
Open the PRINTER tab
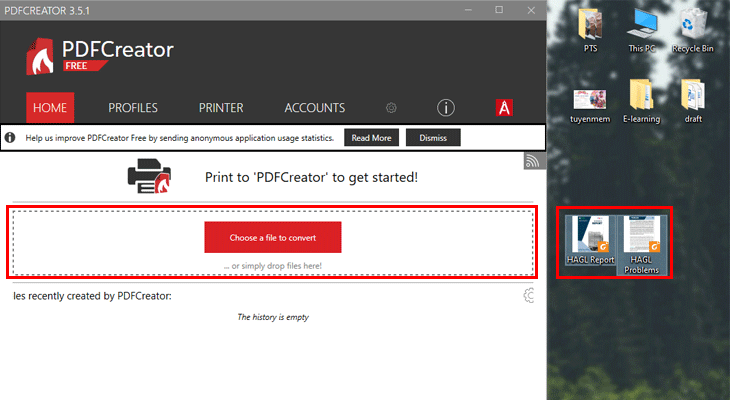(x=221, y=108)
